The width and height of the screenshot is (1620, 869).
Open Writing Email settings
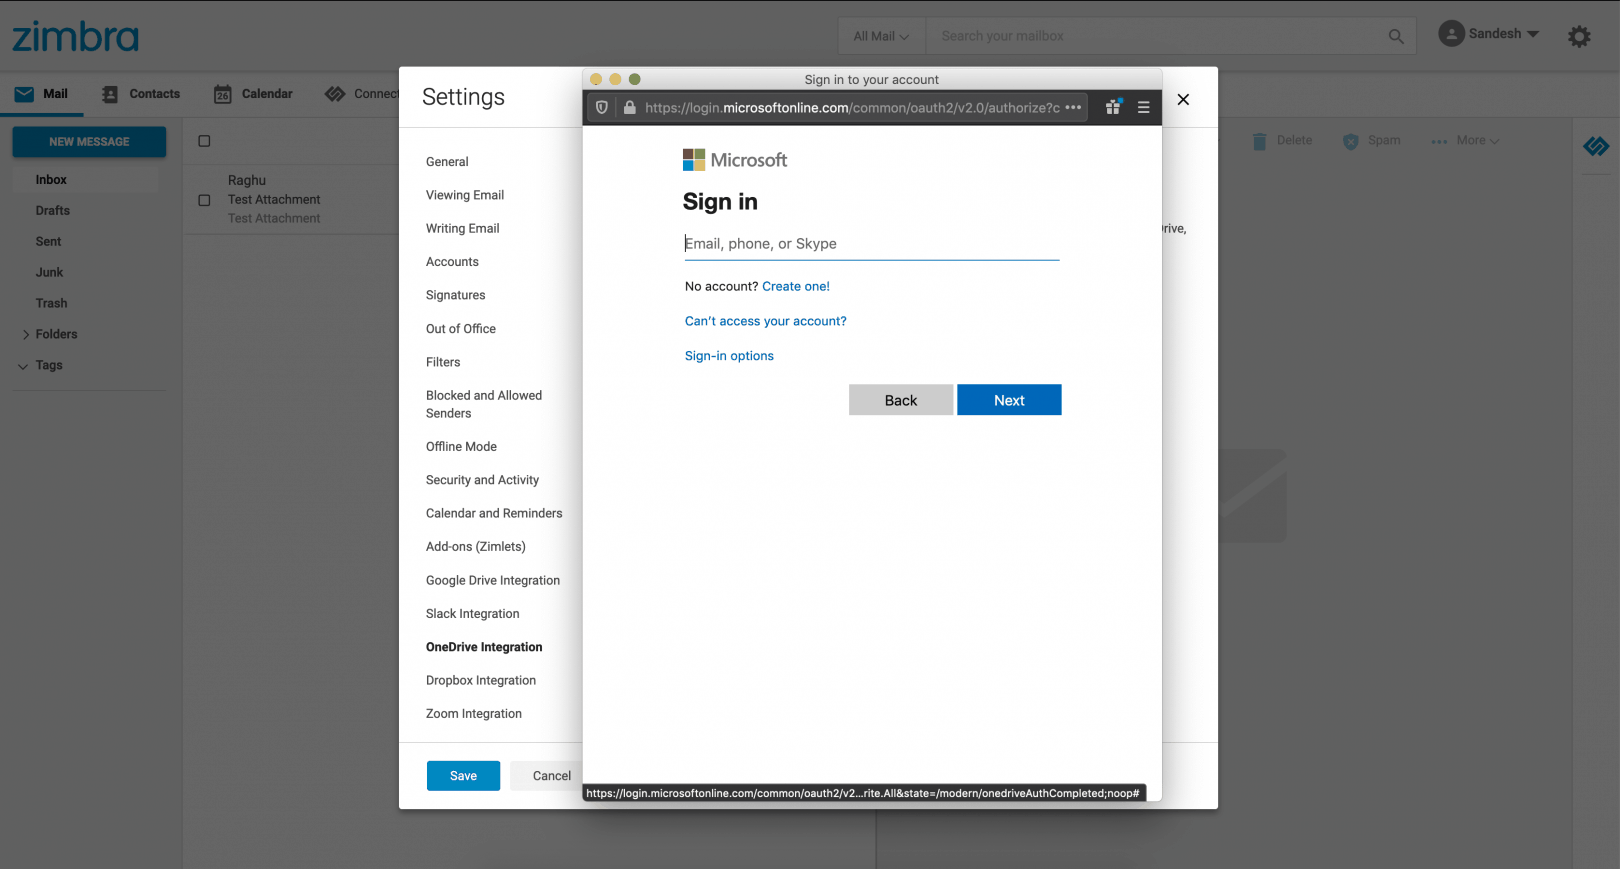pos(462,228)
